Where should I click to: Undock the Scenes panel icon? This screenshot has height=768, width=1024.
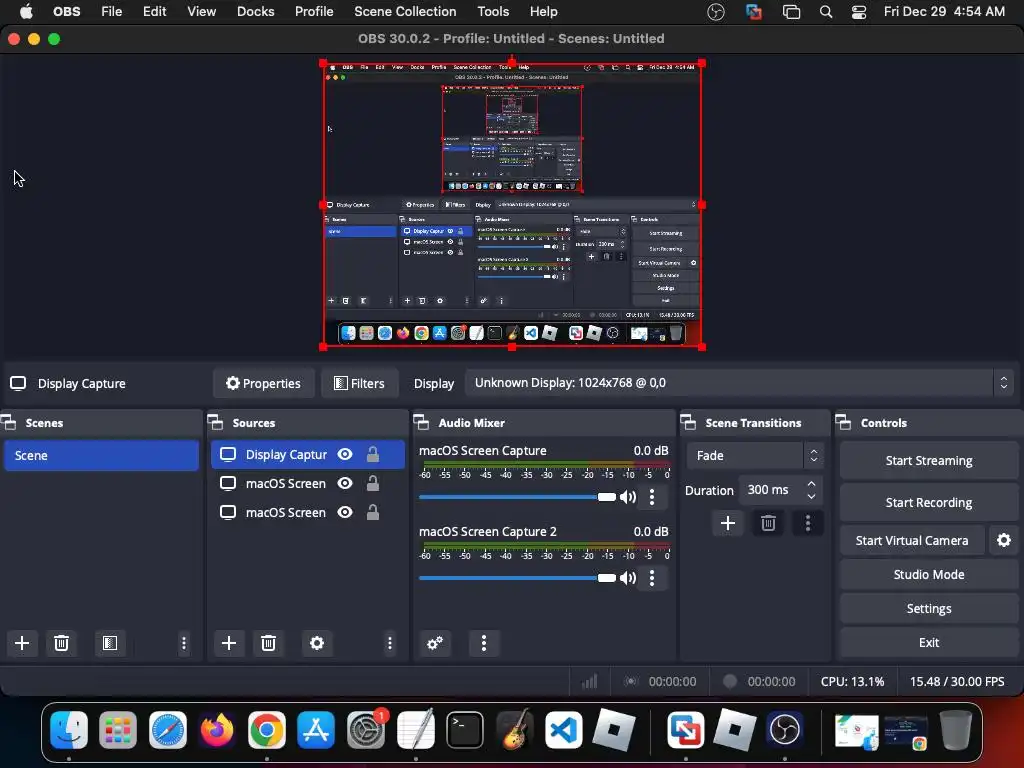point(8,423)
